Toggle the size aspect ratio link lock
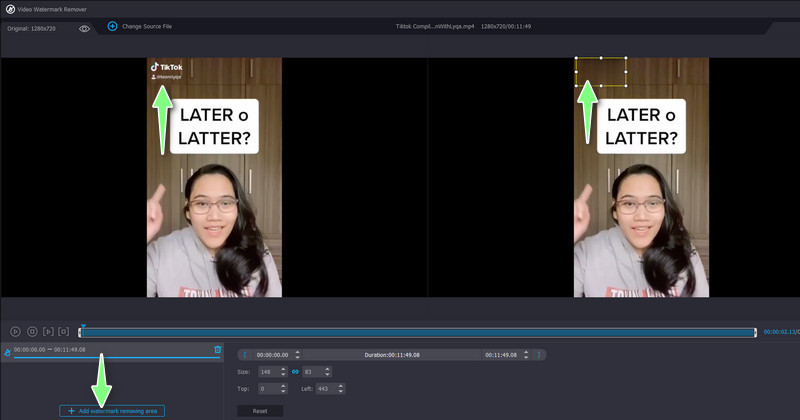 [x=295, y=372]
